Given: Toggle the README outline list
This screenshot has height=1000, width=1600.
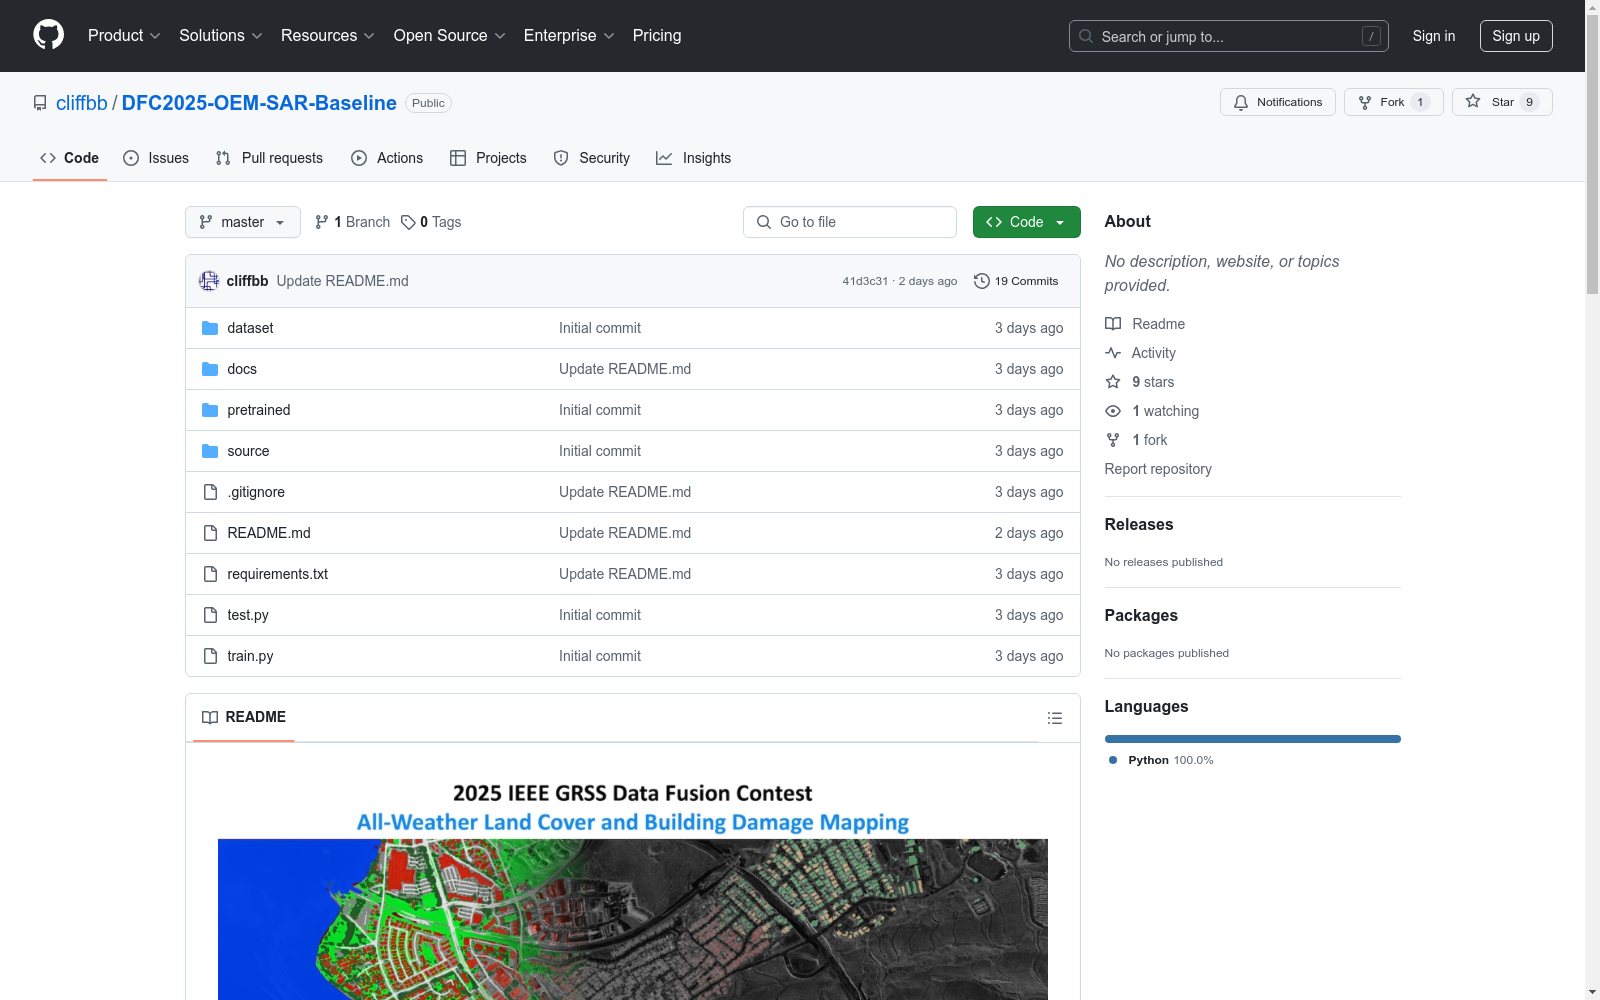Looking at the screenshot, I should tap(1054, 717).
